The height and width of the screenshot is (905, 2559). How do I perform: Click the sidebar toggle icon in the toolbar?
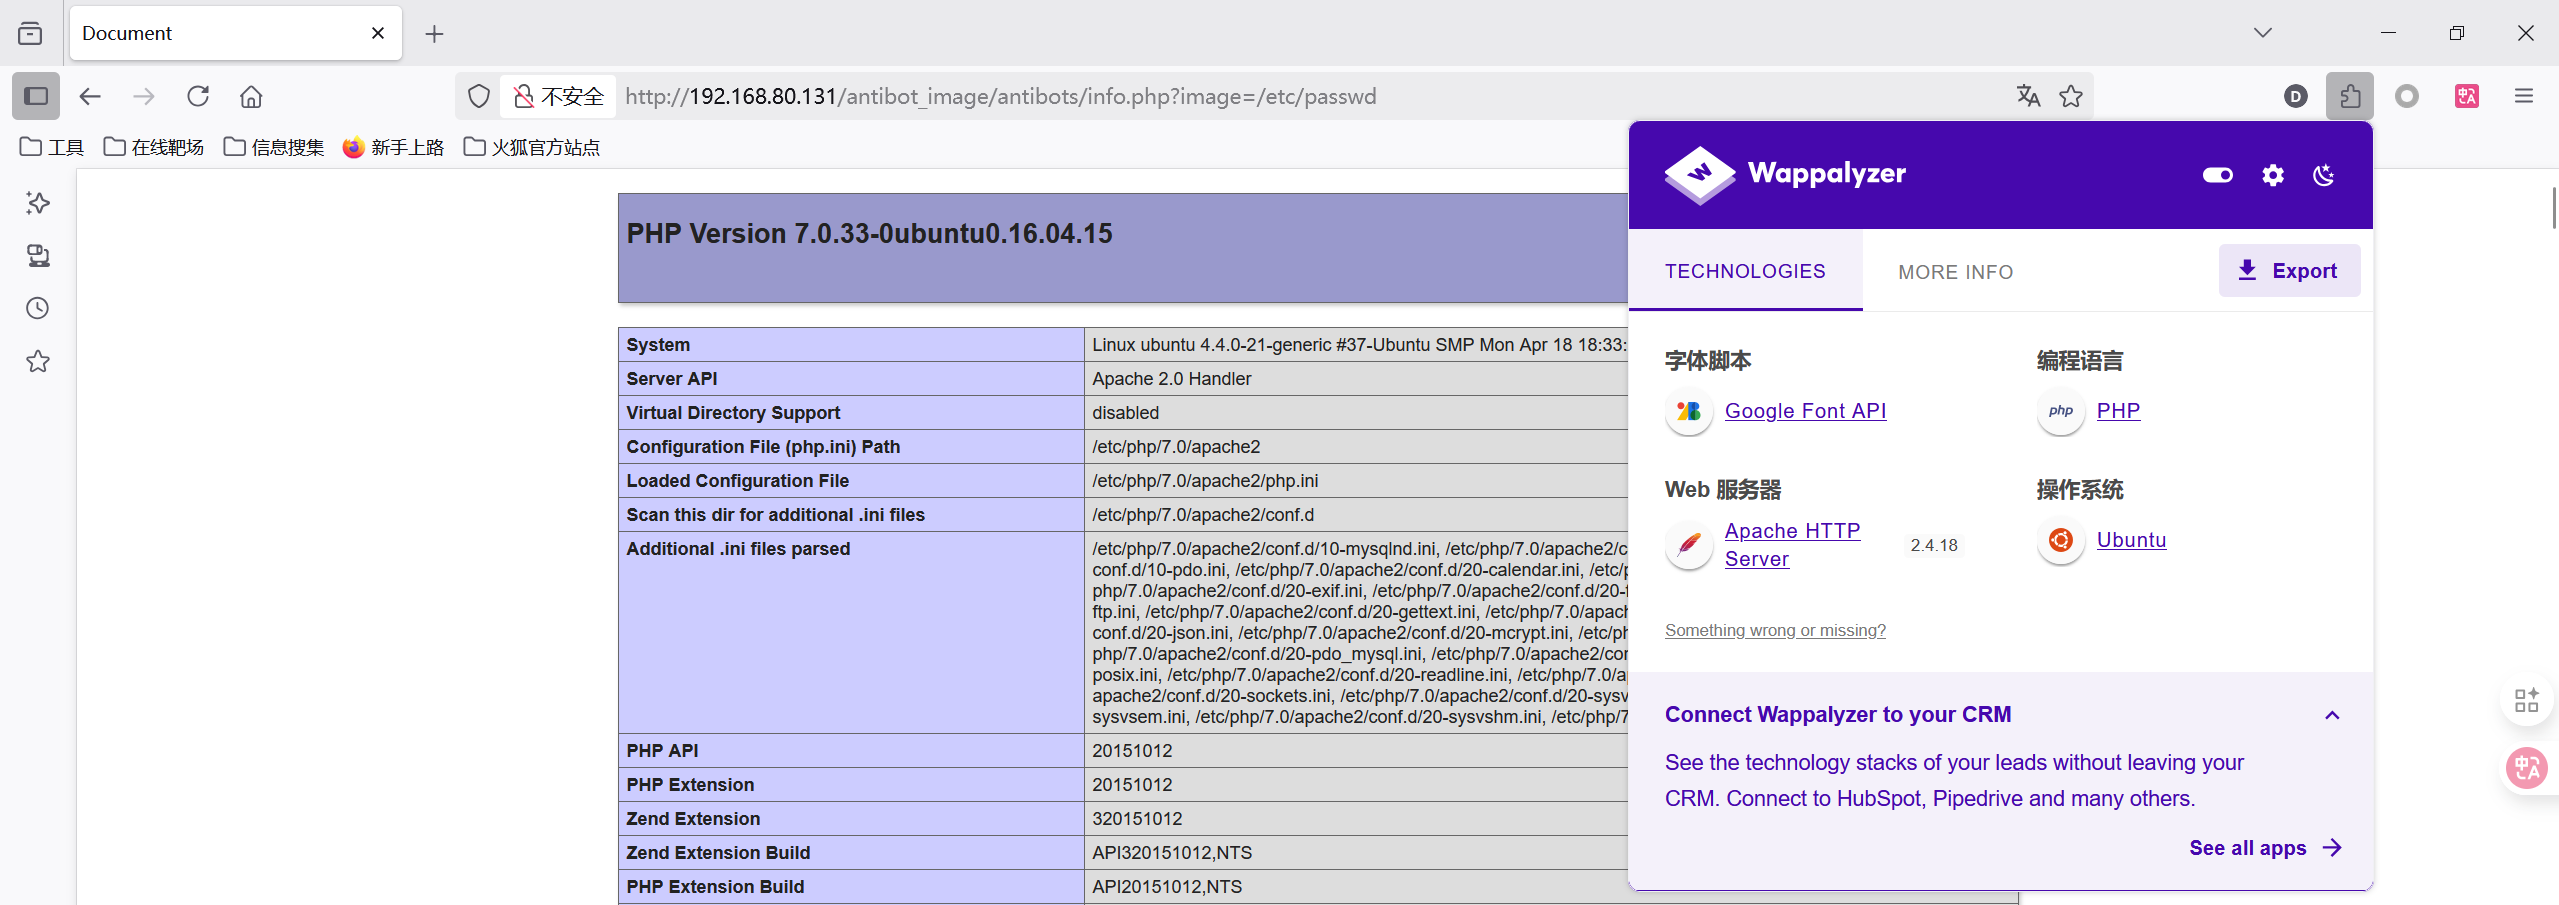point(36,96)
